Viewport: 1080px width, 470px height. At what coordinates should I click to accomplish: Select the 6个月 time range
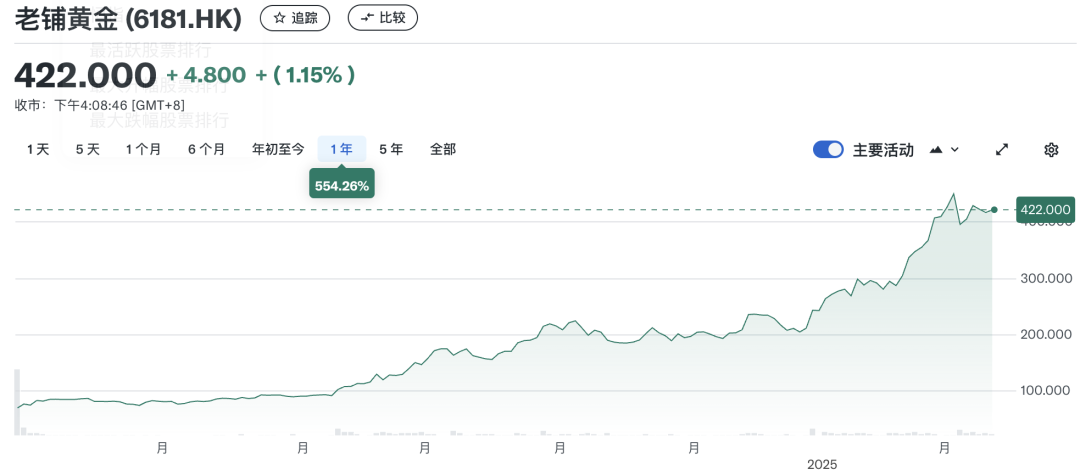[206, 150]
